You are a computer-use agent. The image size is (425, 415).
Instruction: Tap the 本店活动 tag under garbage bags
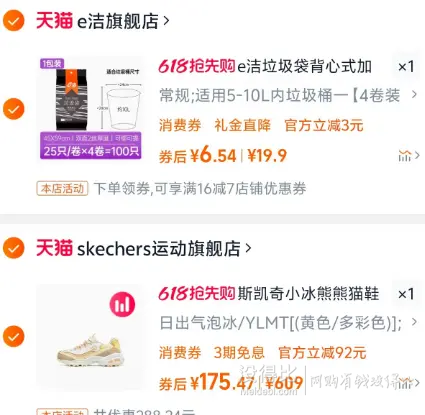tap(62, 189)
